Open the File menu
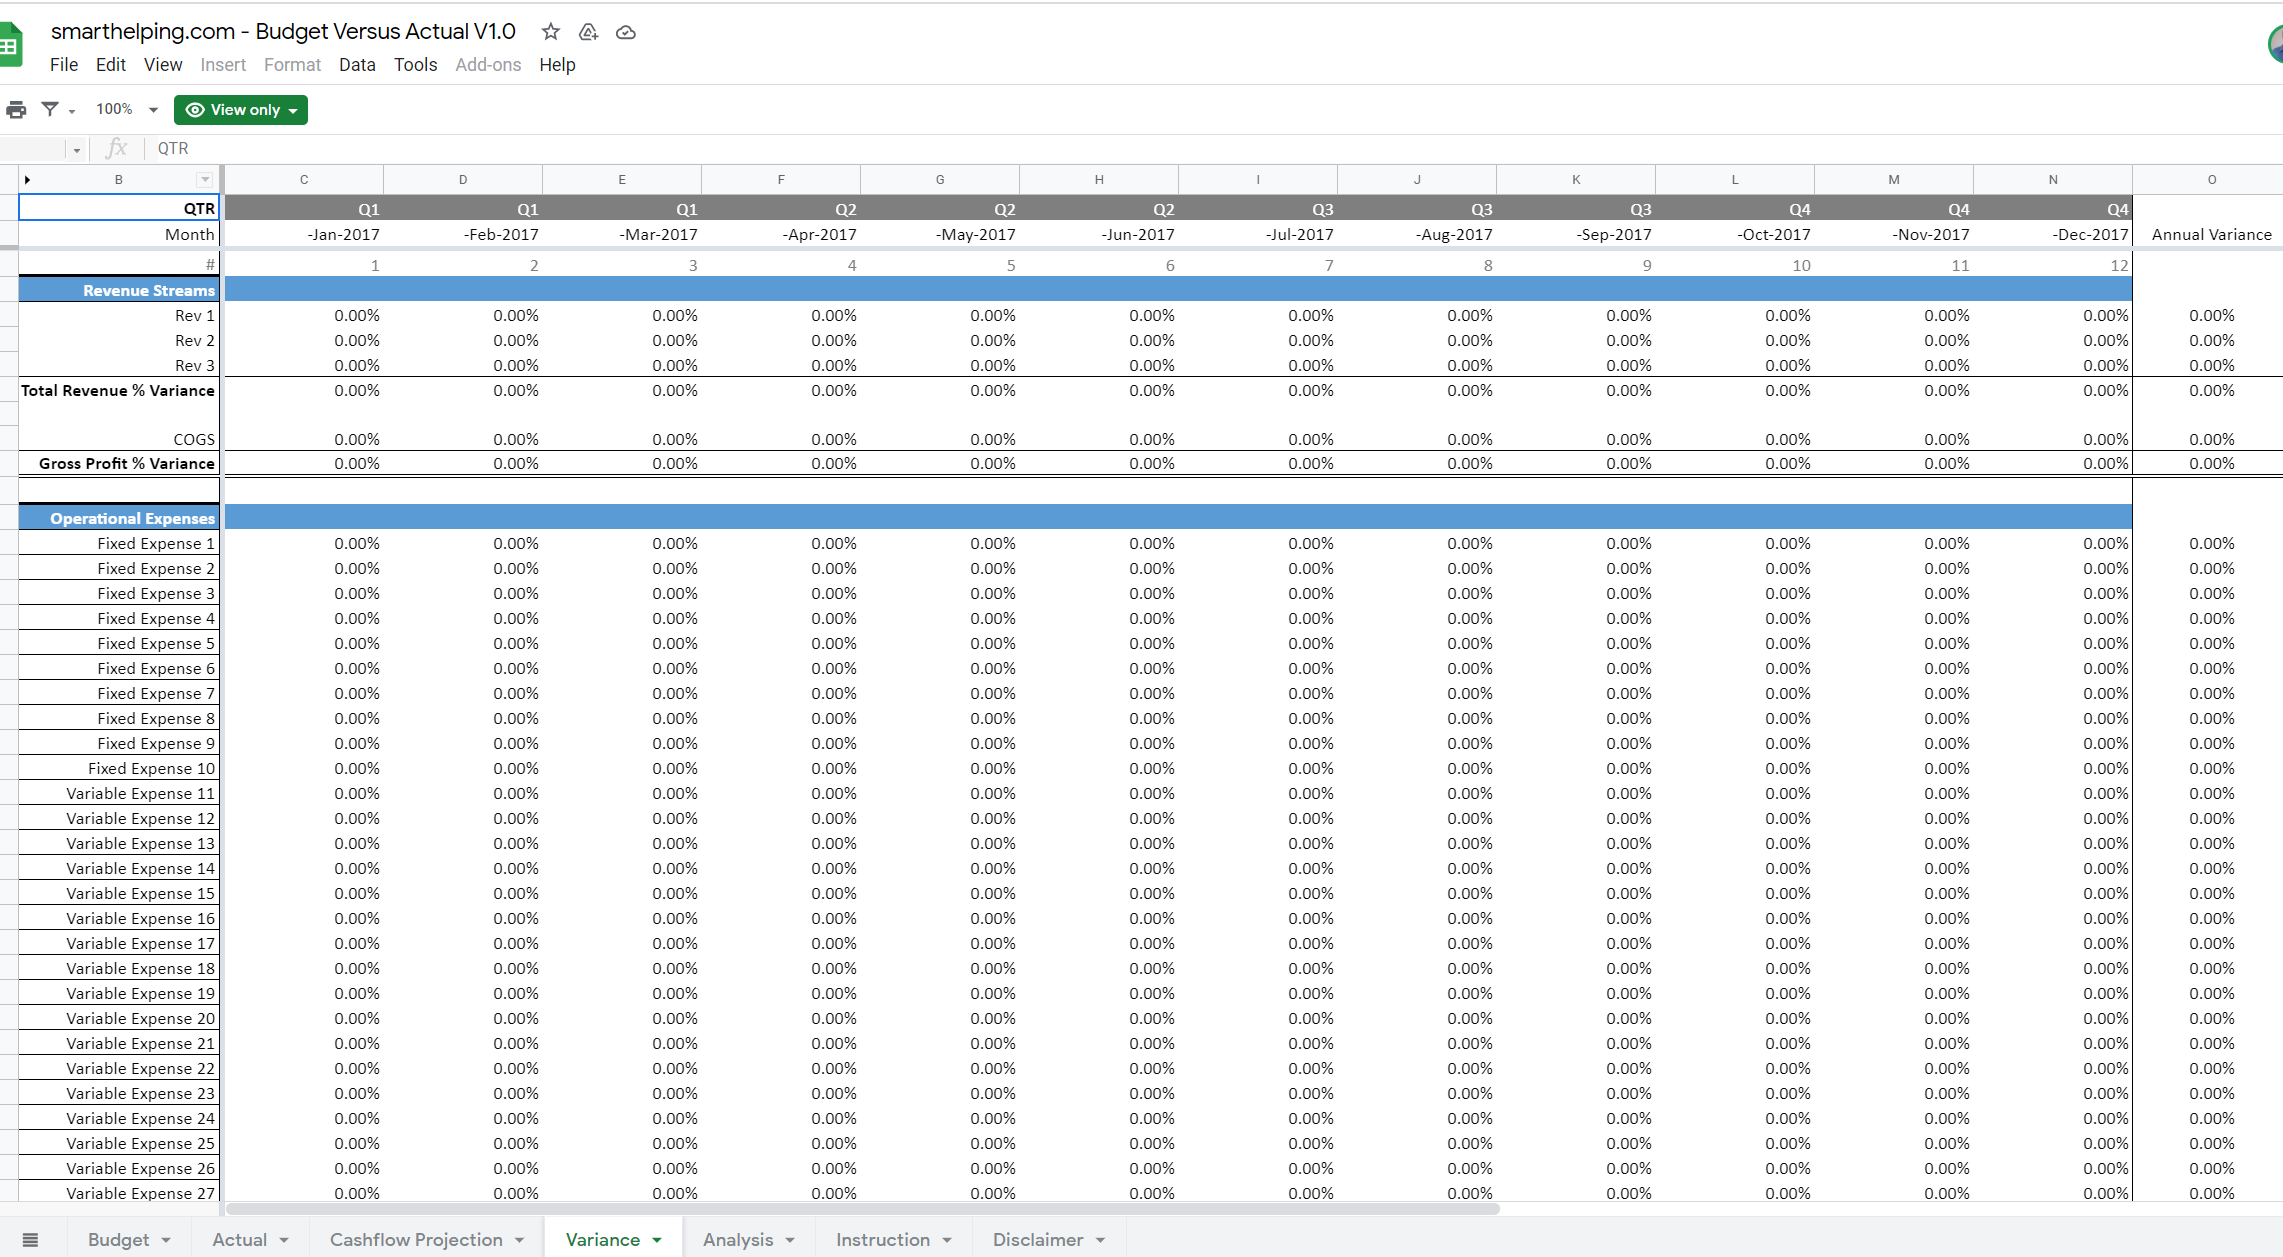Image resolution: width=2283 pixels, height=1257 pixels. [64, 65]
